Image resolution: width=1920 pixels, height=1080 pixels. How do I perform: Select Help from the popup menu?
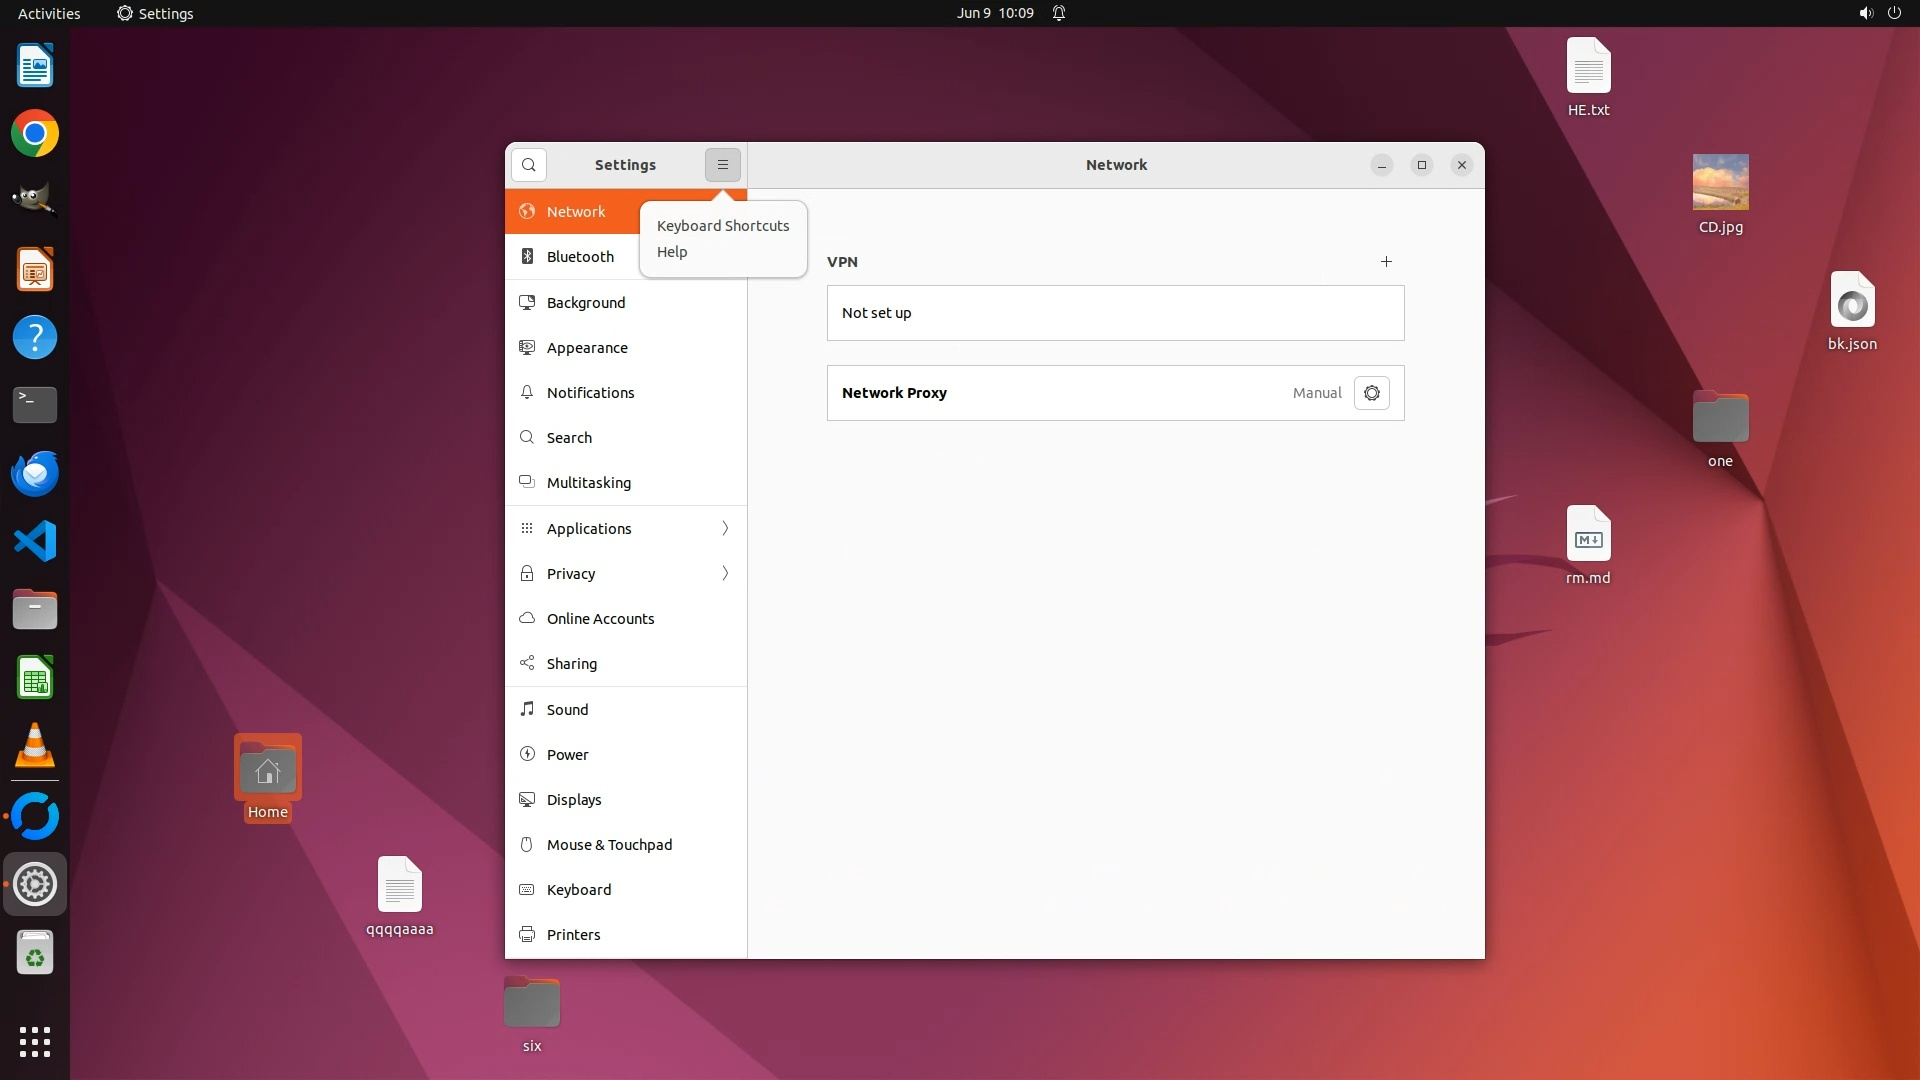(672, 252)
